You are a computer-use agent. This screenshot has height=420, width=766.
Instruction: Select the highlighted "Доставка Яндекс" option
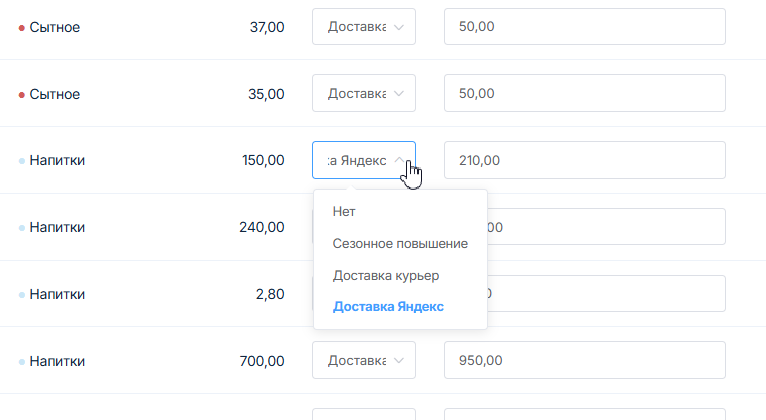(388, 307)
